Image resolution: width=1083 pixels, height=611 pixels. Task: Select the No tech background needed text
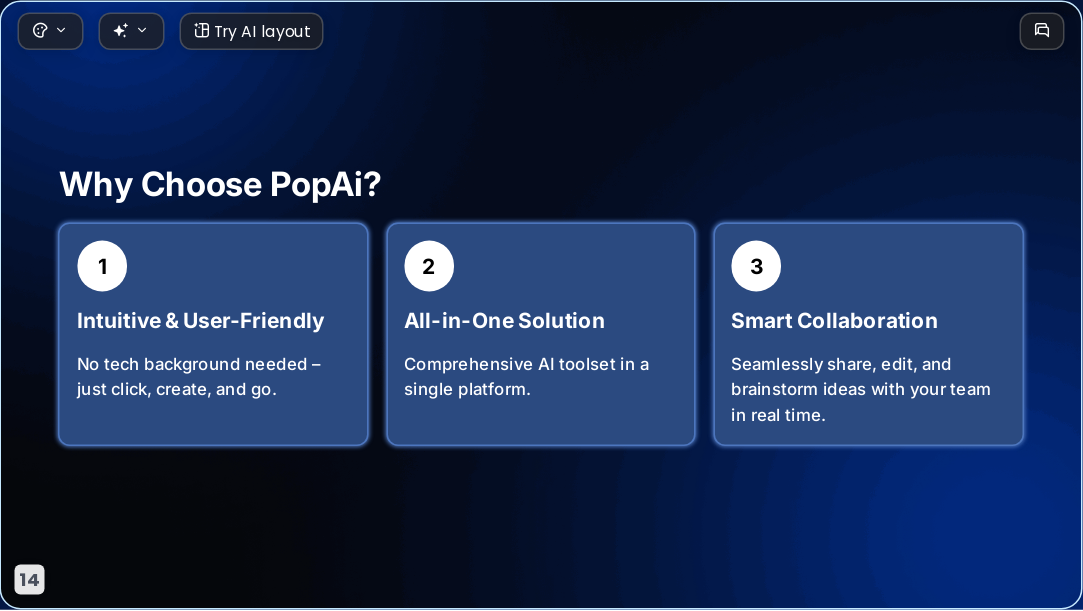(199, 377)
